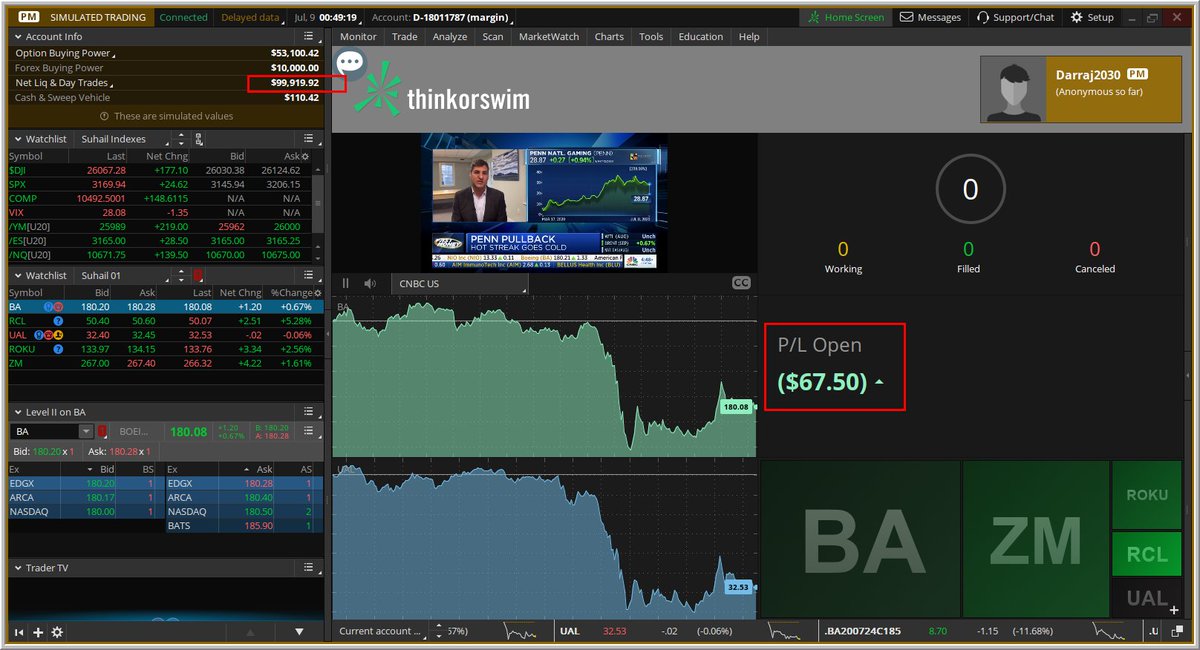
Task: Click the BA heat map tile
Action: [x=860, y=540]
